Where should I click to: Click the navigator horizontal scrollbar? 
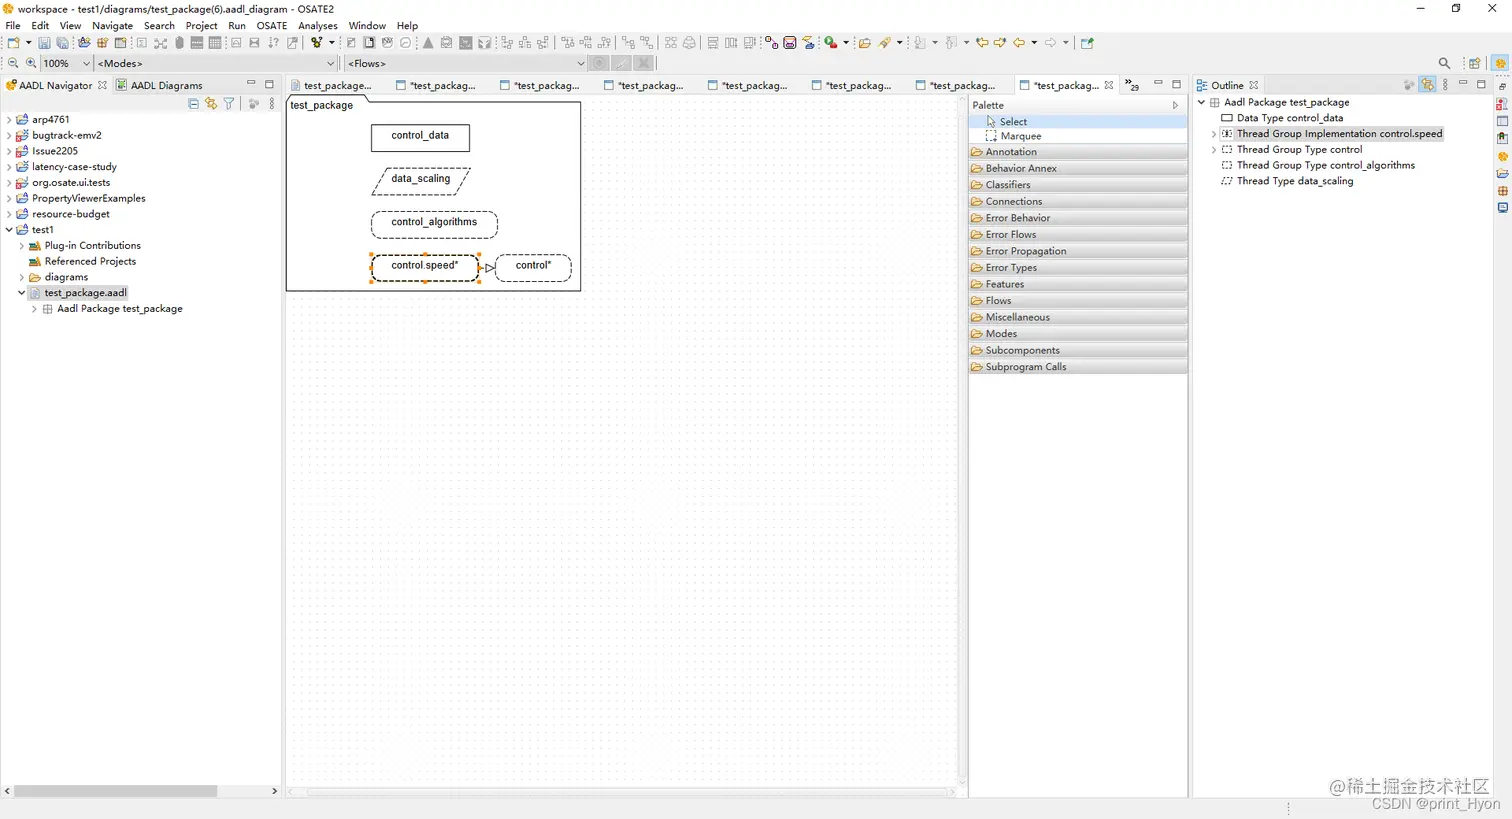point(115,791)
